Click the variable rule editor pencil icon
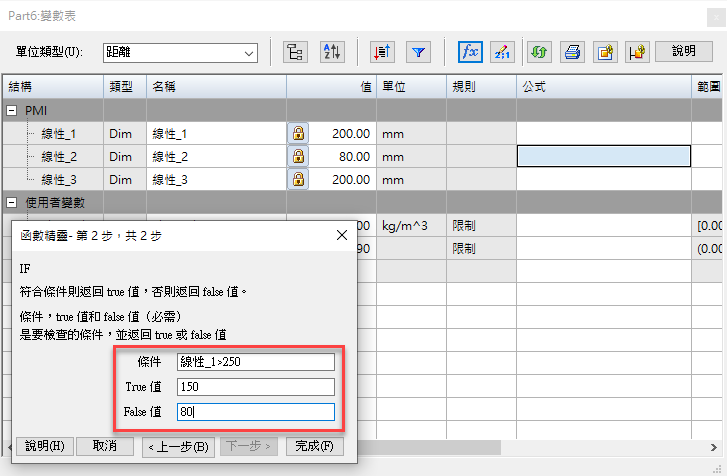727x476 pixels. 502,52
